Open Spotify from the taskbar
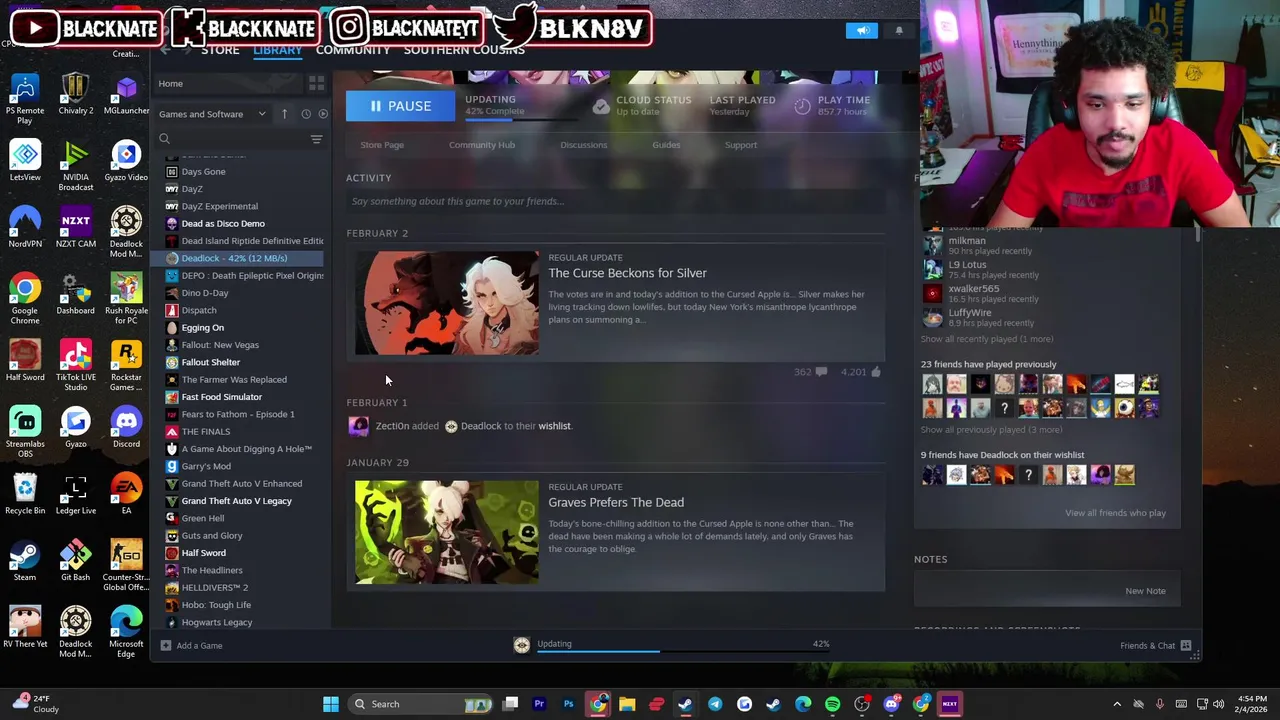 coord(832,704)
